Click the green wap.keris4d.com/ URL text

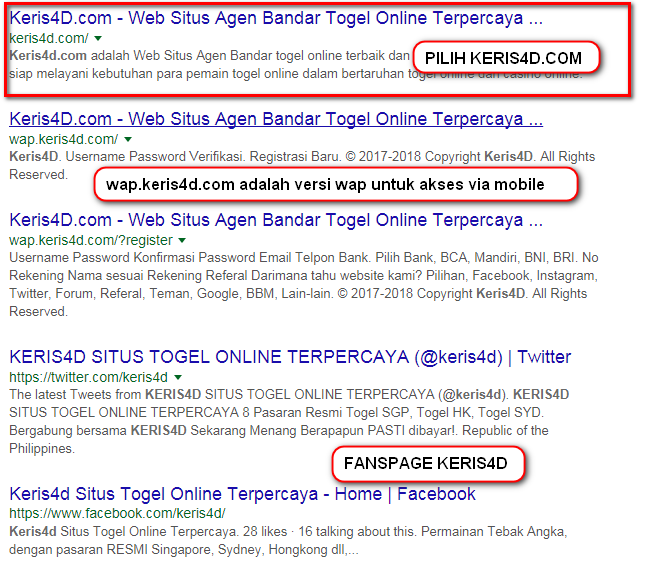click(64, 139)
